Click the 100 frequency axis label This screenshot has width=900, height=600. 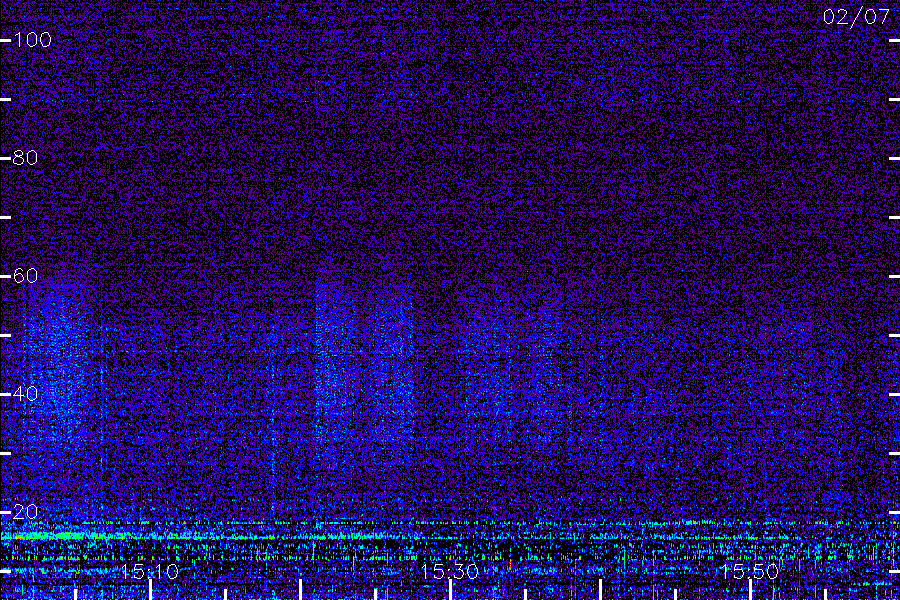click(32, 40)
